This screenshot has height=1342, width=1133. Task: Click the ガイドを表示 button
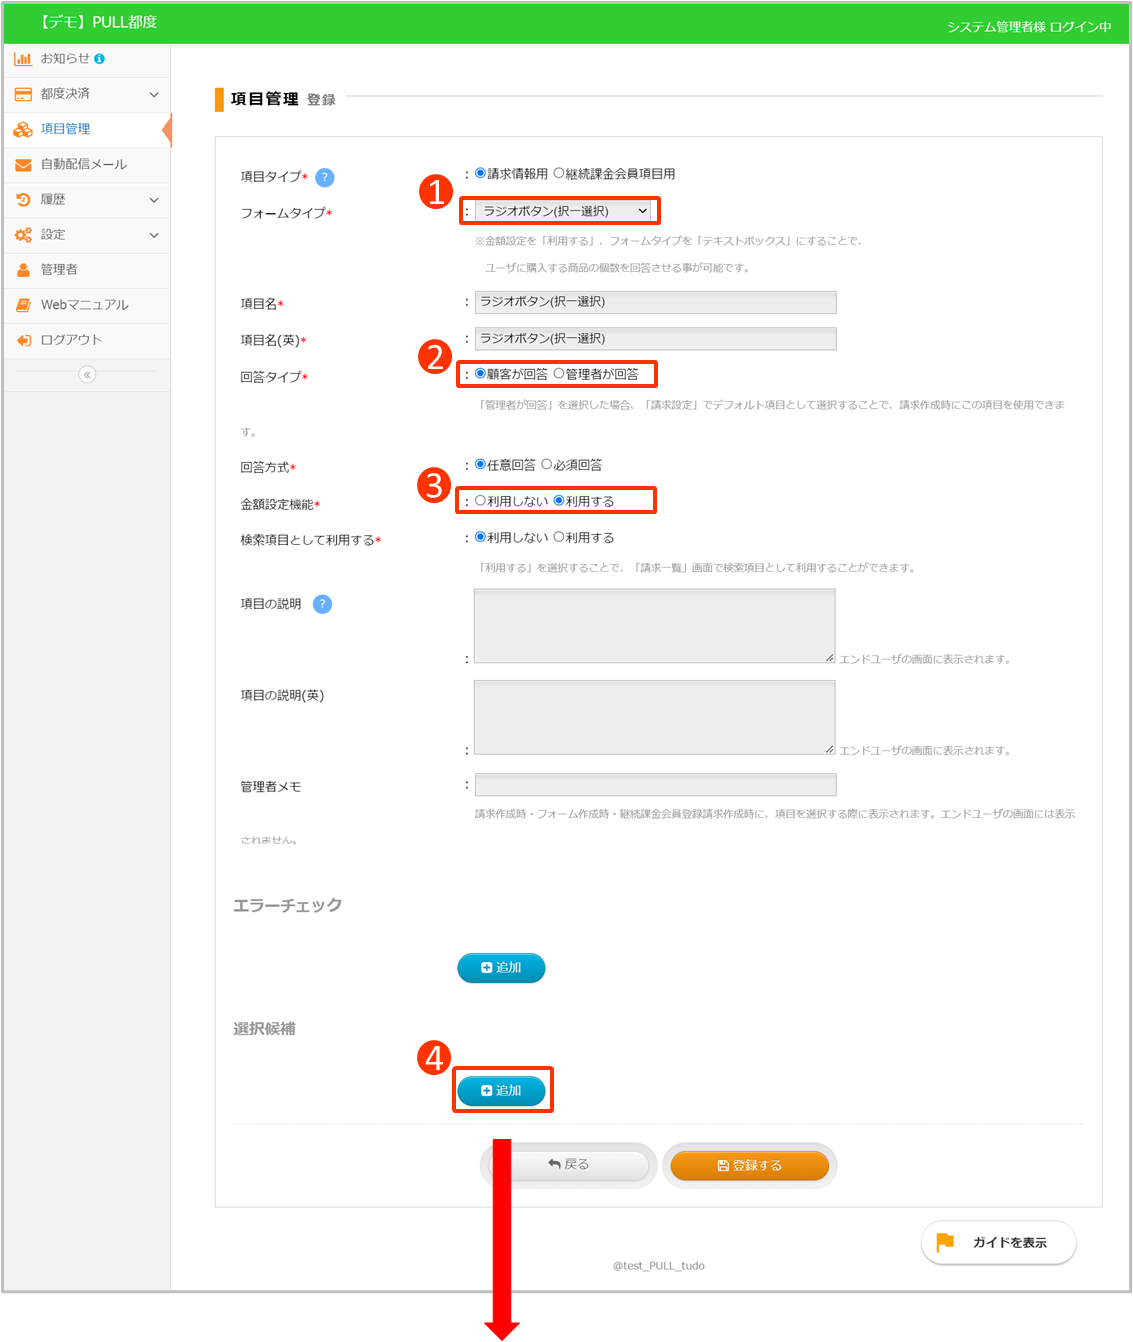(x=998, y=1242)
